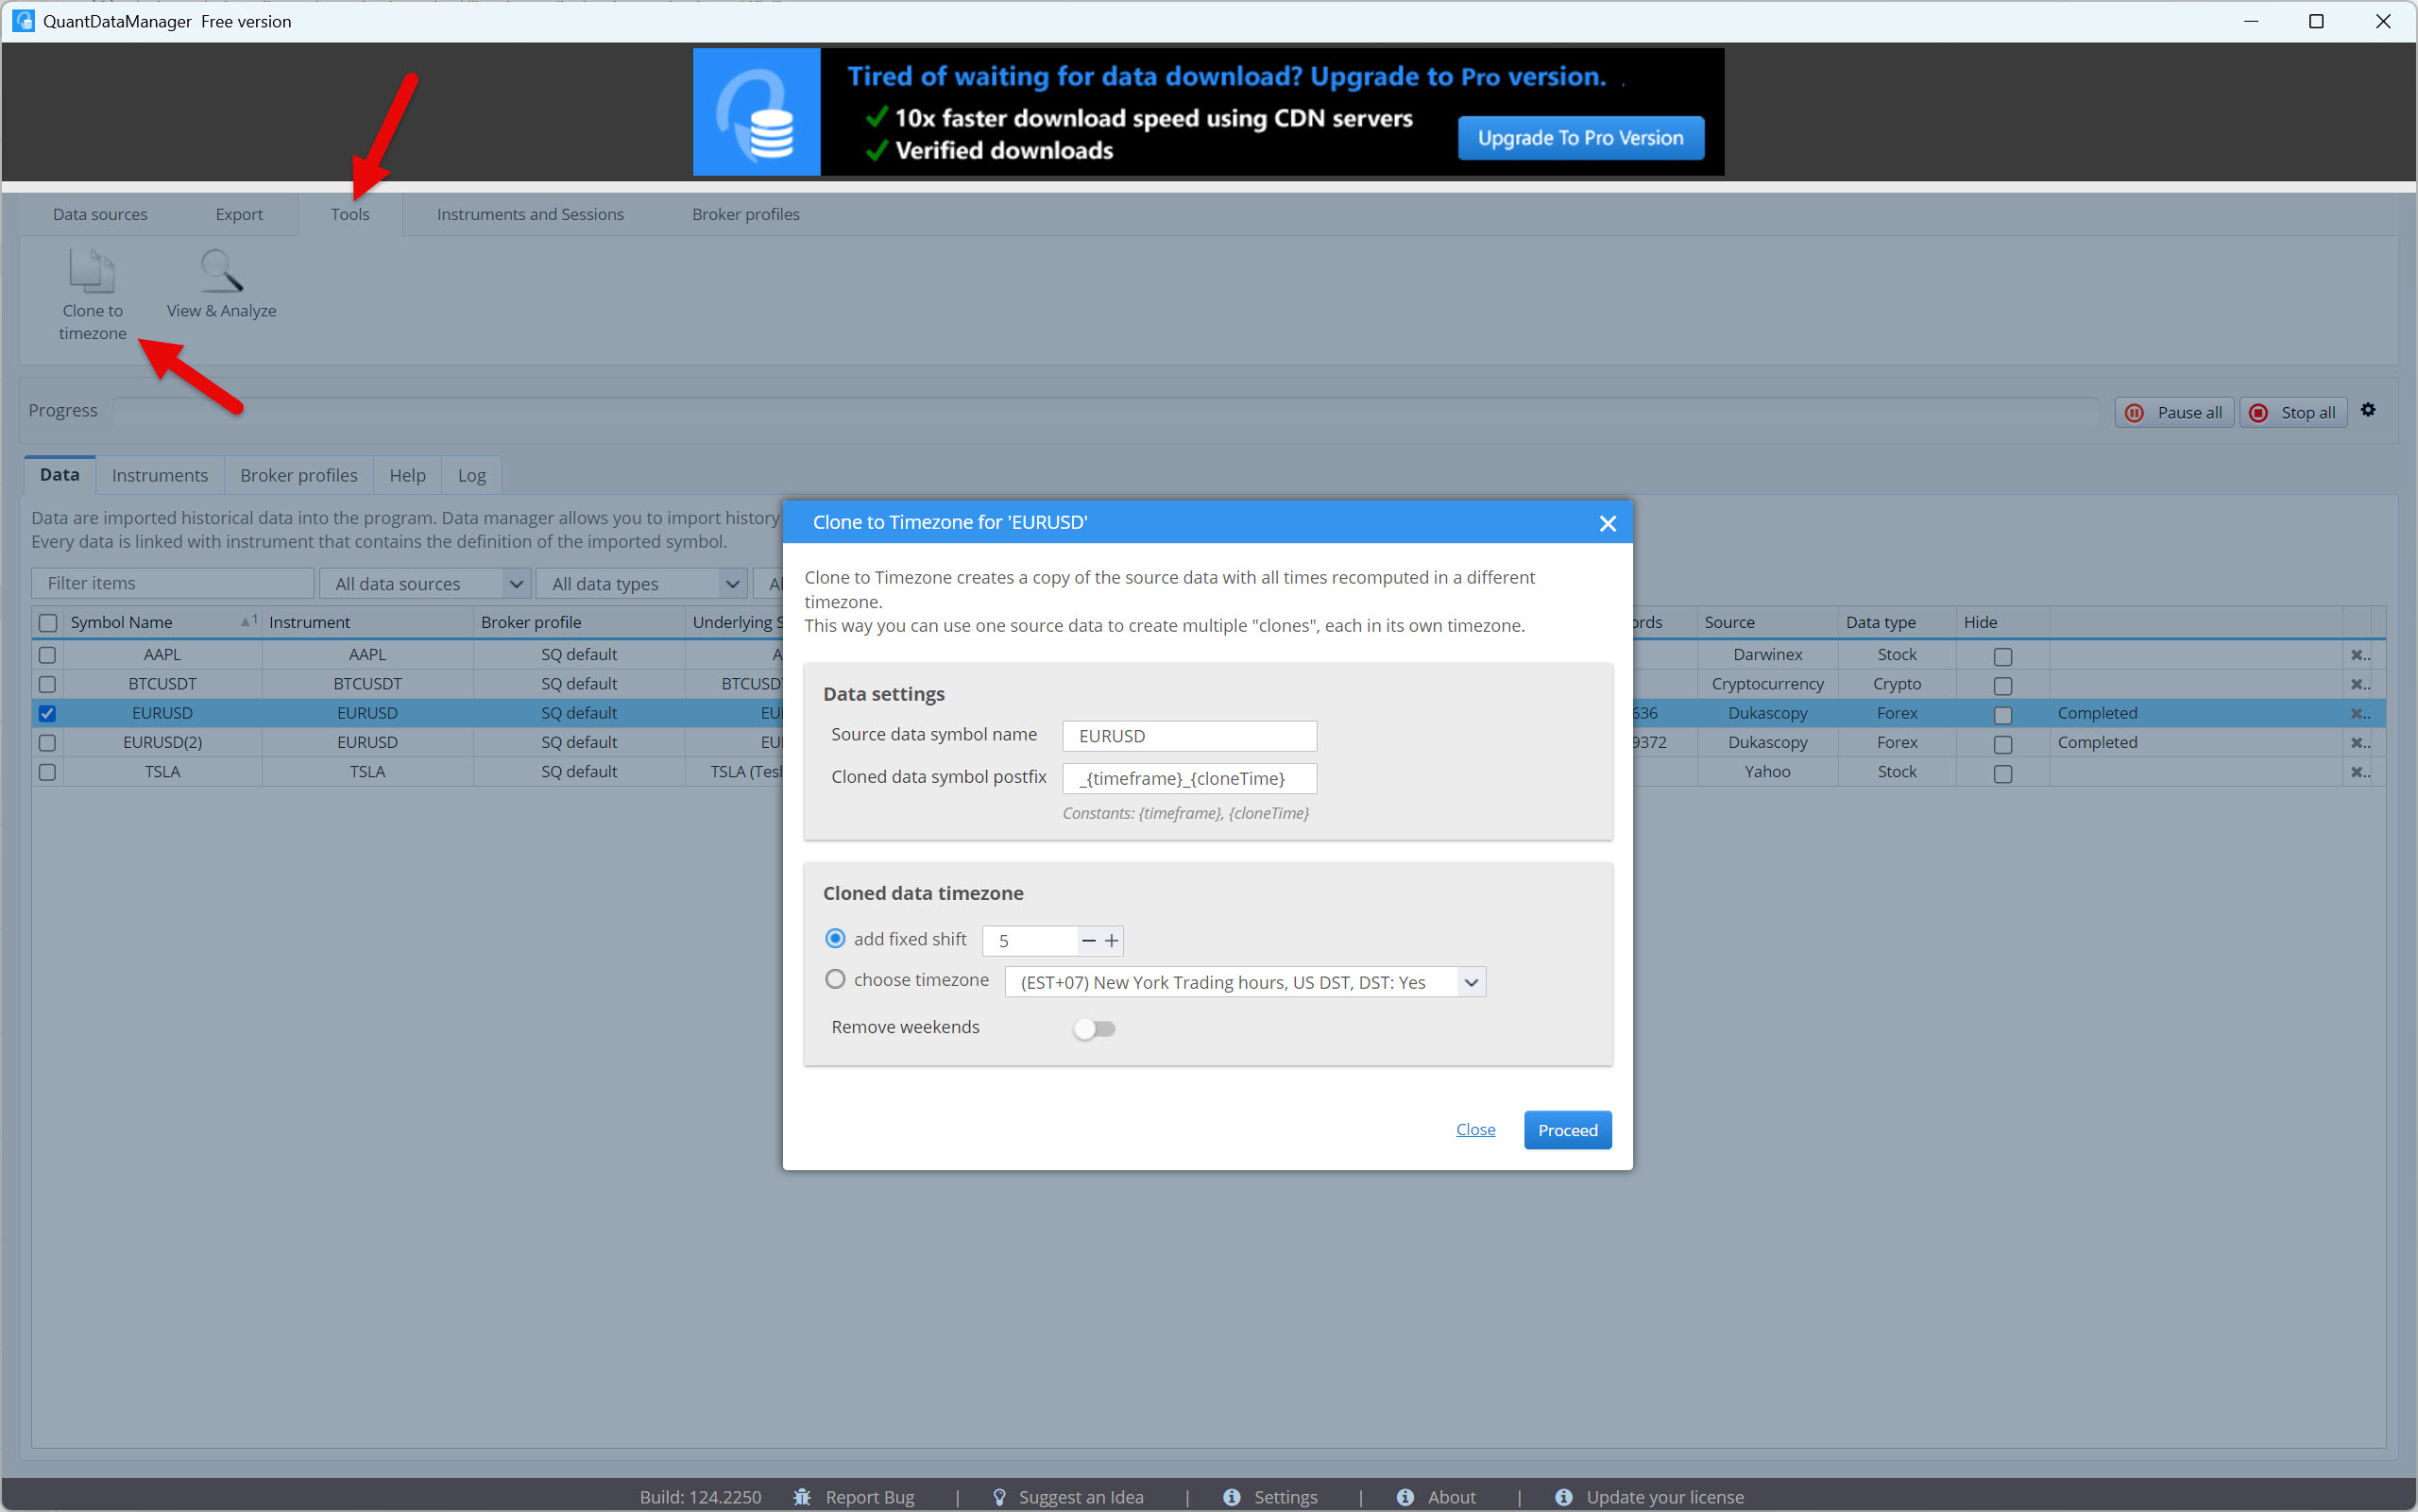Toggle the Remove weekends switch
Viewport: 2418px width, 1512px height.
point(1094,1028)
